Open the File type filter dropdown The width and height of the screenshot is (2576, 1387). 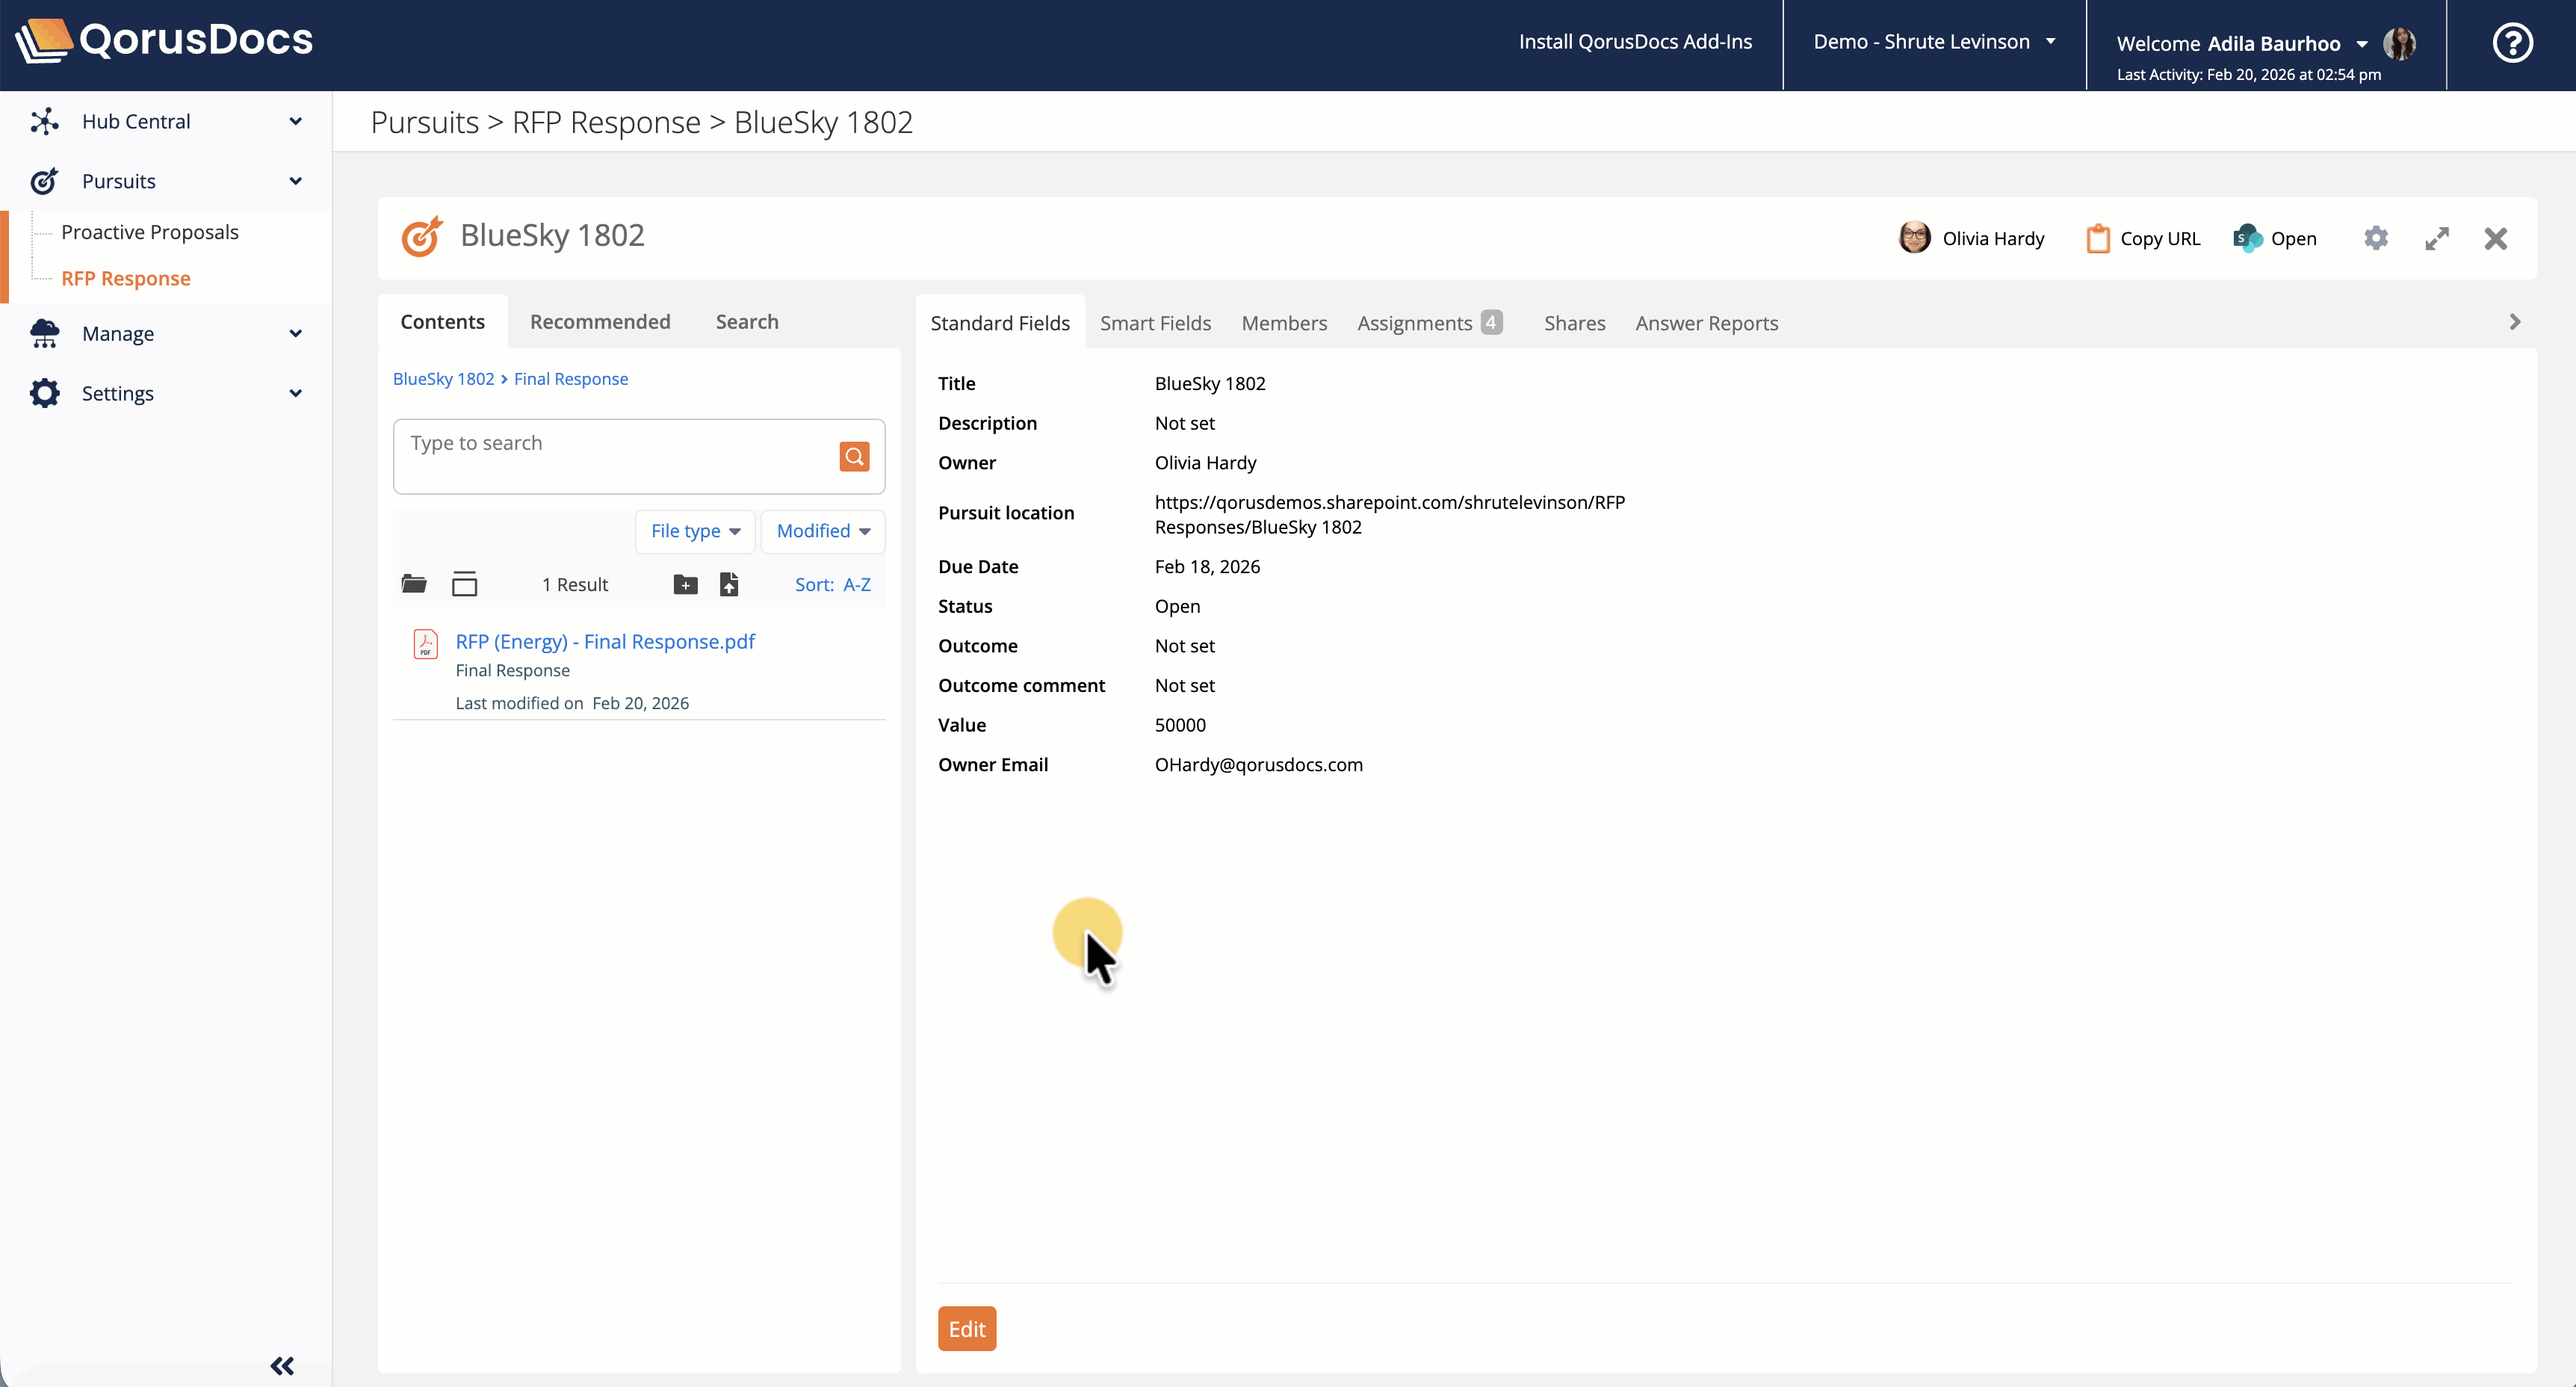[695, 531]
